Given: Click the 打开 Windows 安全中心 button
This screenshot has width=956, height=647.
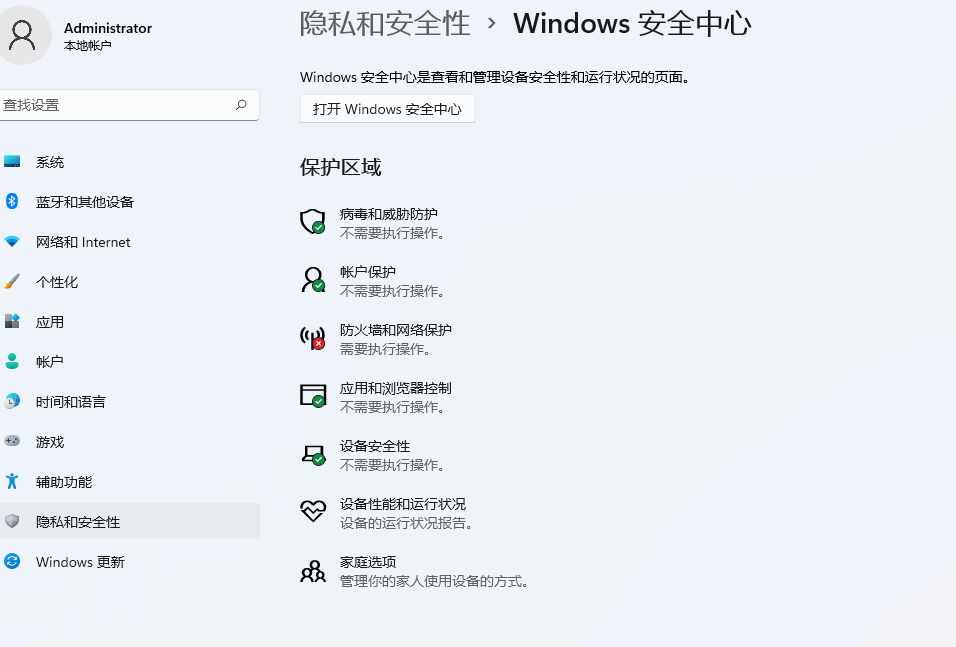Looking at the screenshot, I should (x=387, y=109).
